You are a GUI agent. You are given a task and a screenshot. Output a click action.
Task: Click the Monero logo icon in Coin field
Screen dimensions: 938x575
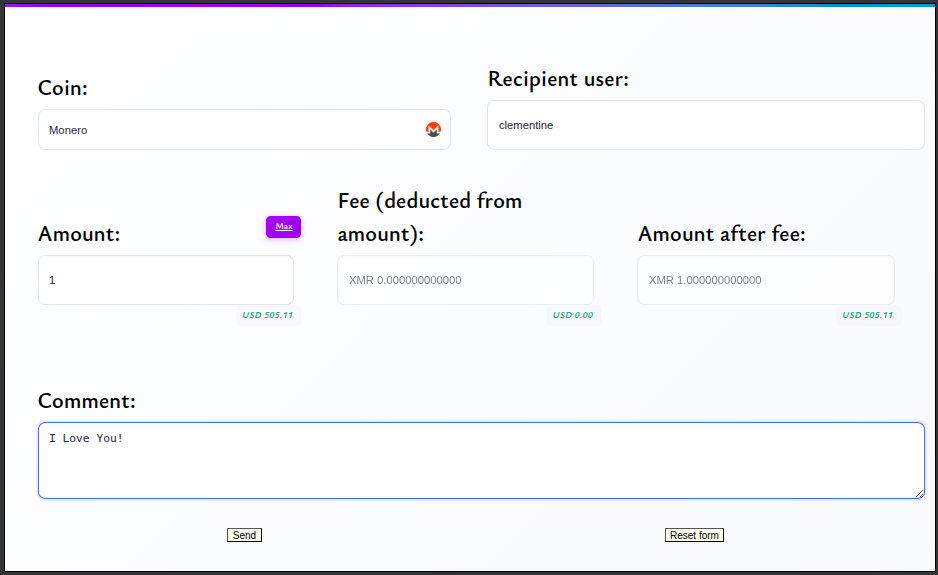point(433,129)
